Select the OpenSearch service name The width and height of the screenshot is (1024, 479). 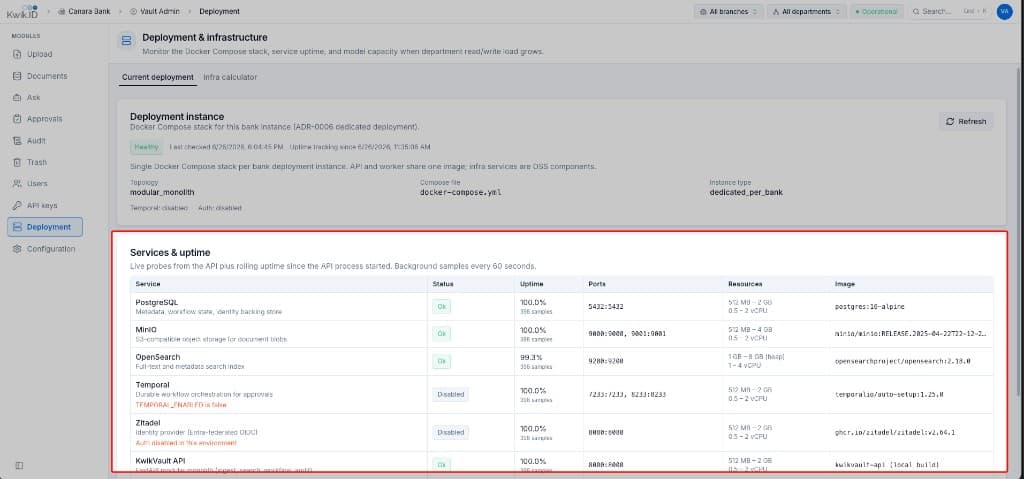tap(157, 357)
